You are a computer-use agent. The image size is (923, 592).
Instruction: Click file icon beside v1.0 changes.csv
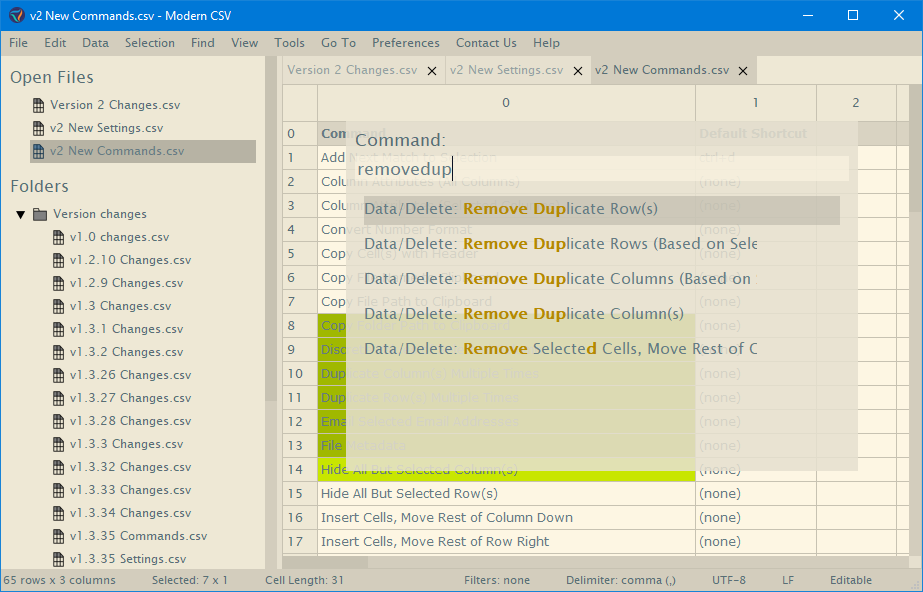point(58,237)
